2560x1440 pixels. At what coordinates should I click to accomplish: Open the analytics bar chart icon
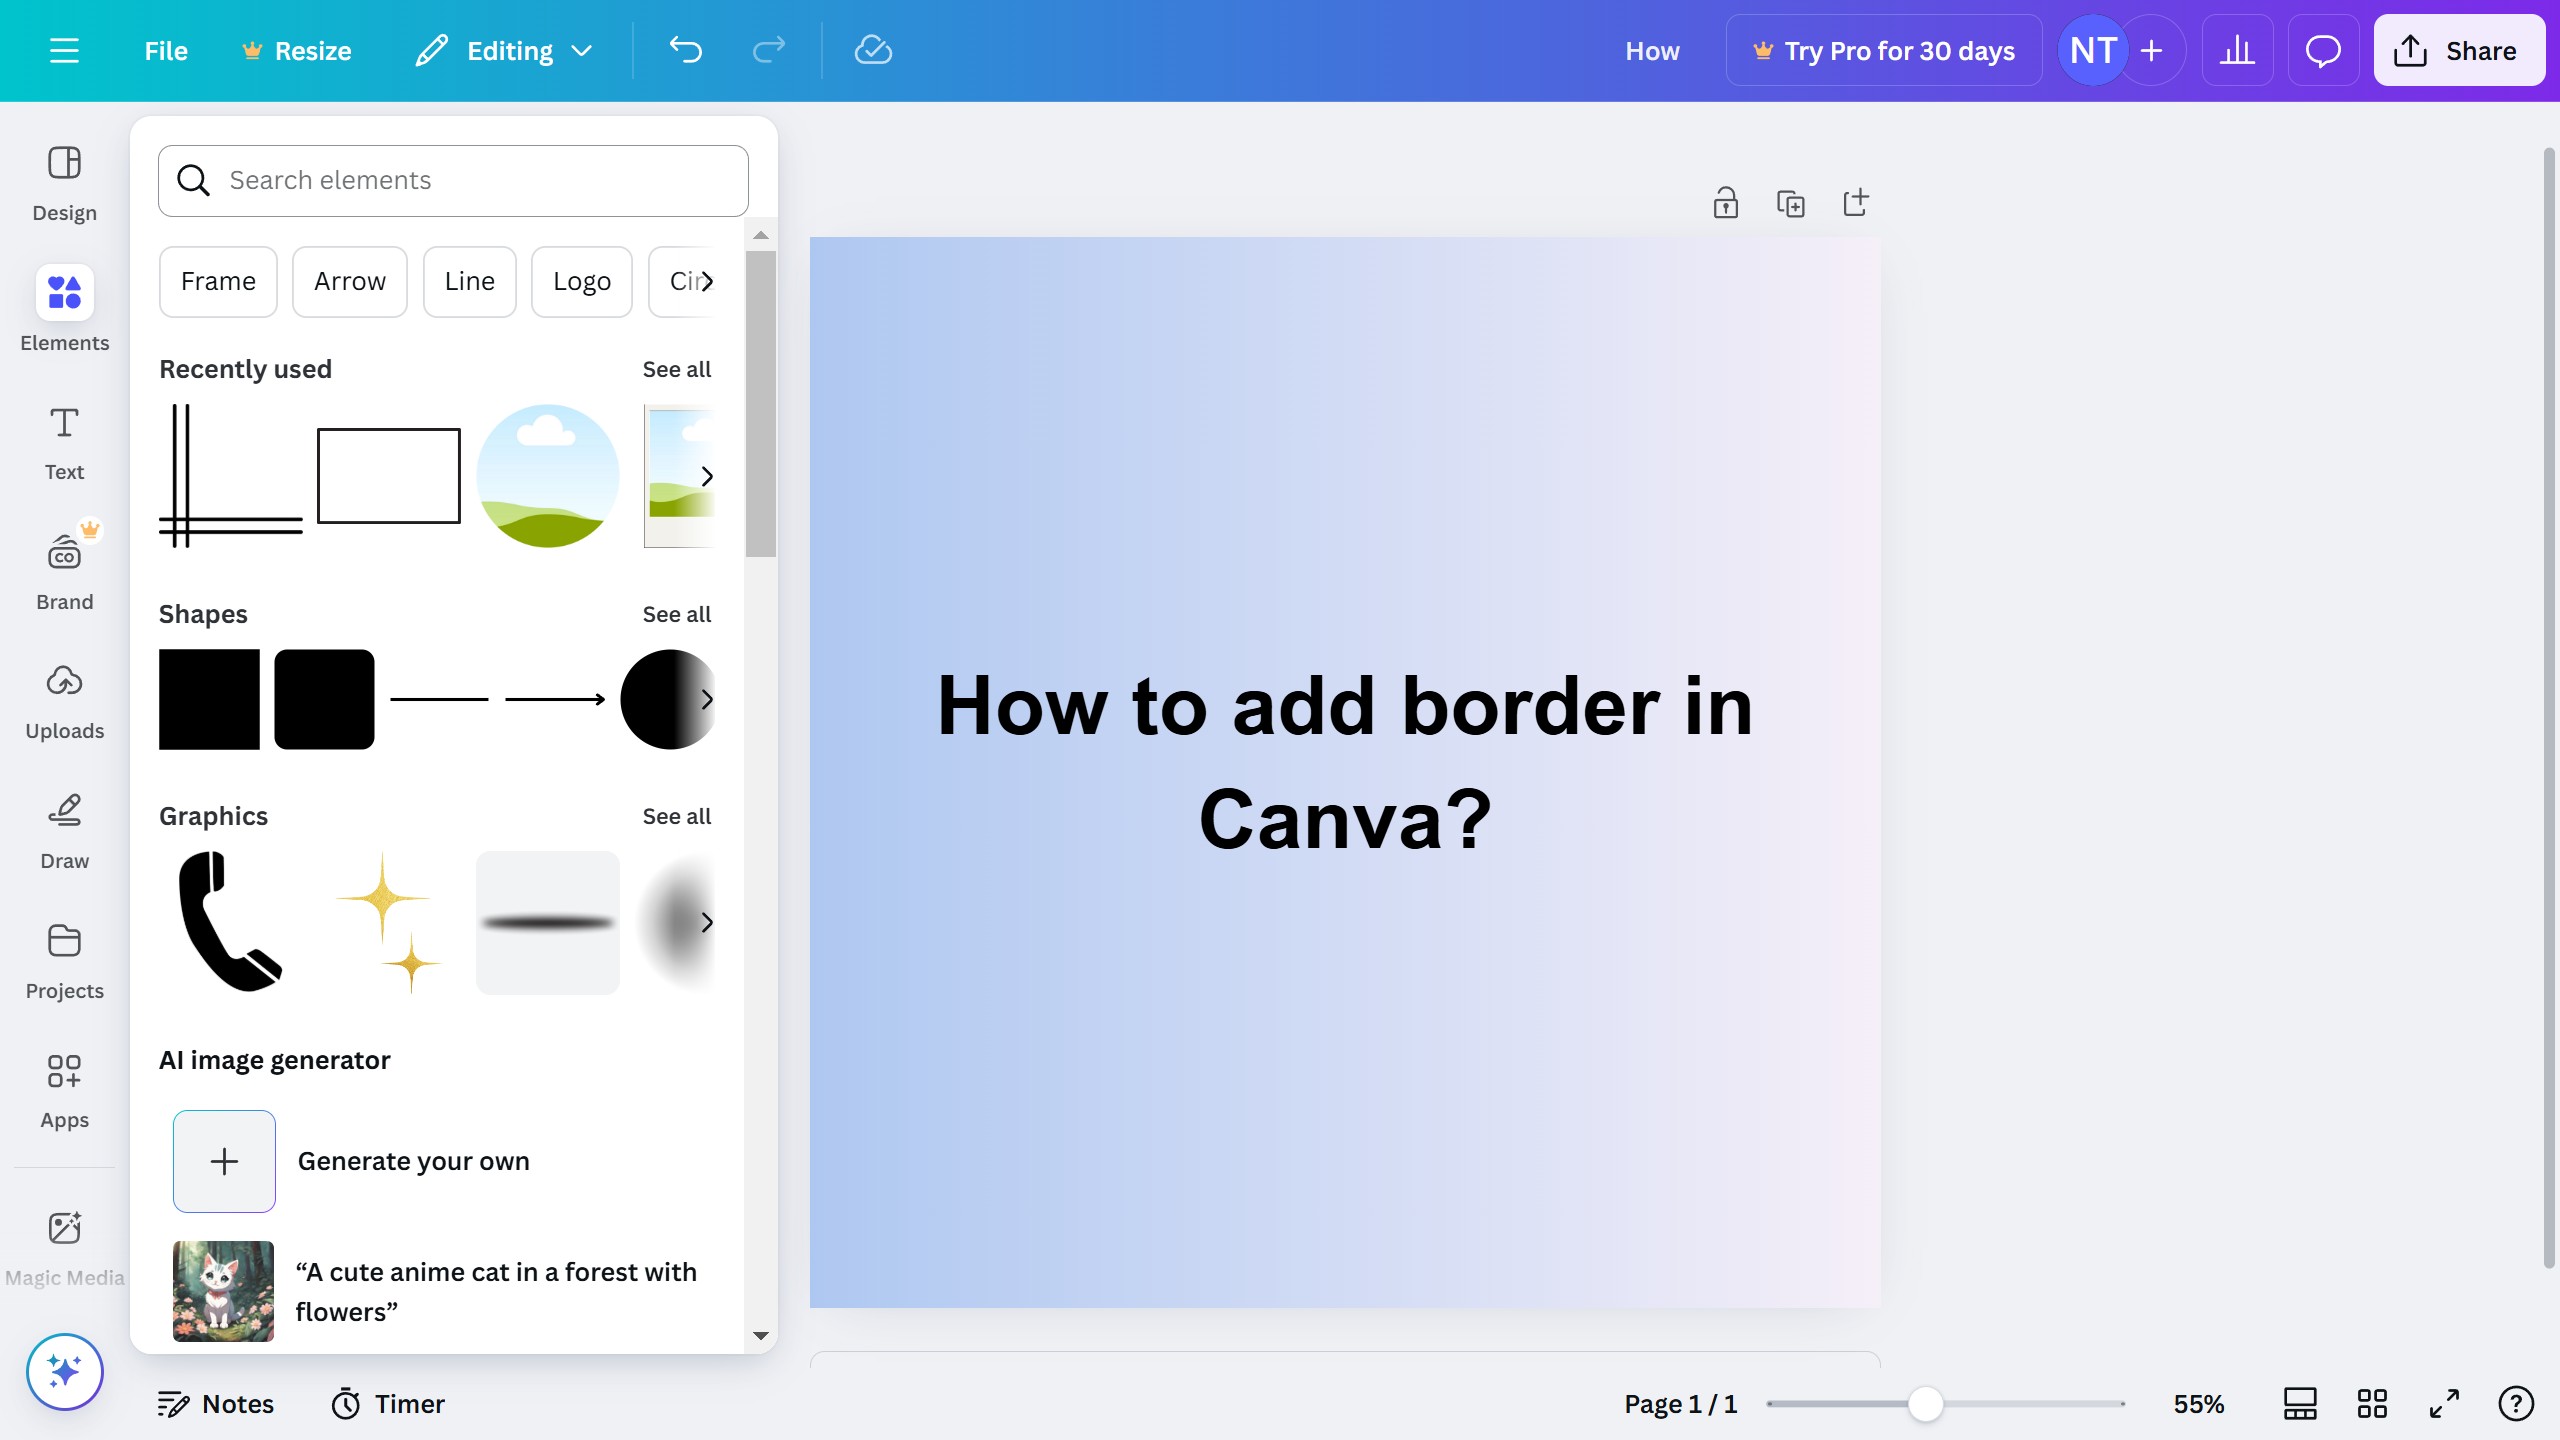tap(2237, 51)
